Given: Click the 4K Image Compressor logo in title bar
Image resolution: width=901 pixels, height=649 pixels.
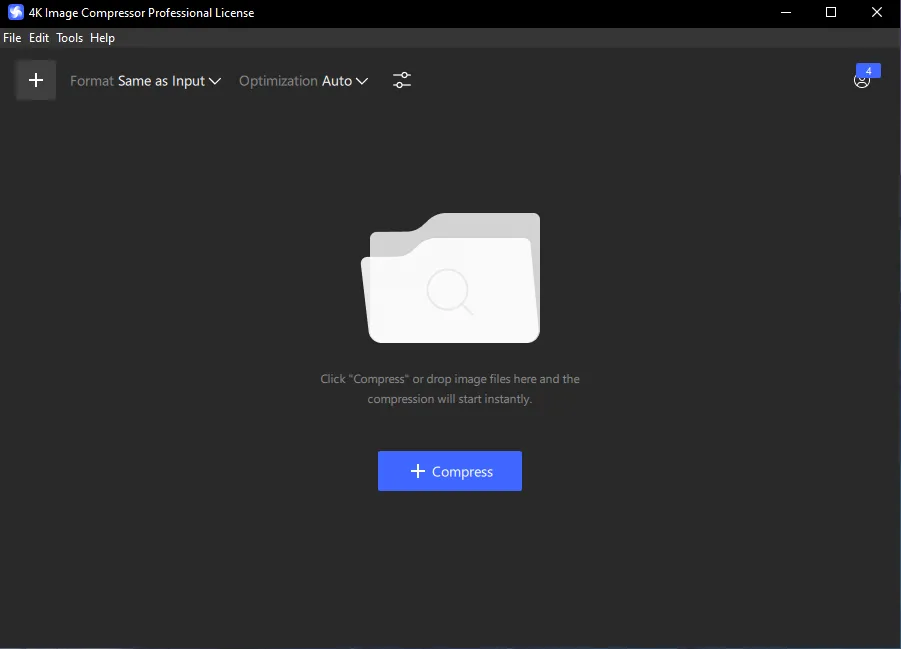Looking at the screenshot, I should 16,12.
